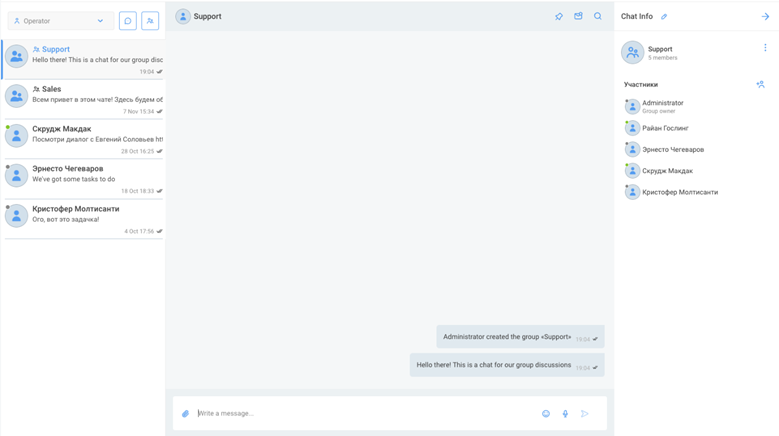Select Эрнесто Чегеваров conversation in list
This screenshot has height=436, width=779.
(x=83, y=179)
